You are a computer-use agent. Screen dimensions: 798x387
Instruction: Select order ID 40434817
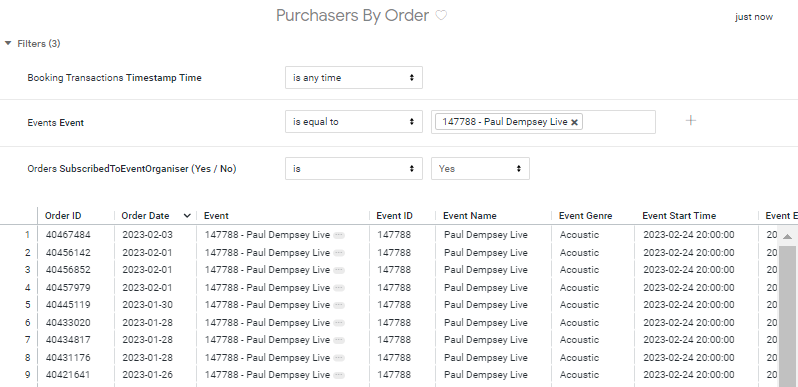(68, 339)
